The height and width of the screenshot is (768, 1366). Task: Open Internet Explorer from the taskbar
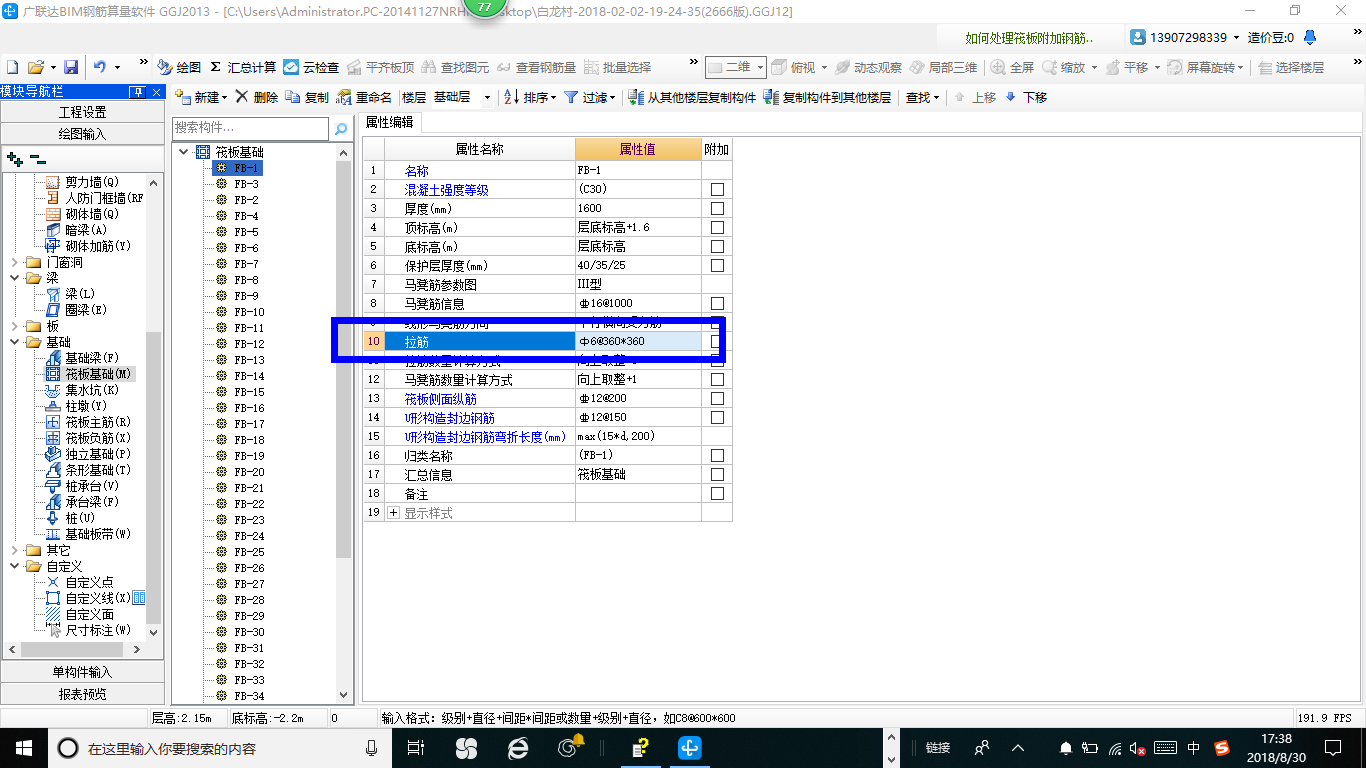point(517,747)
